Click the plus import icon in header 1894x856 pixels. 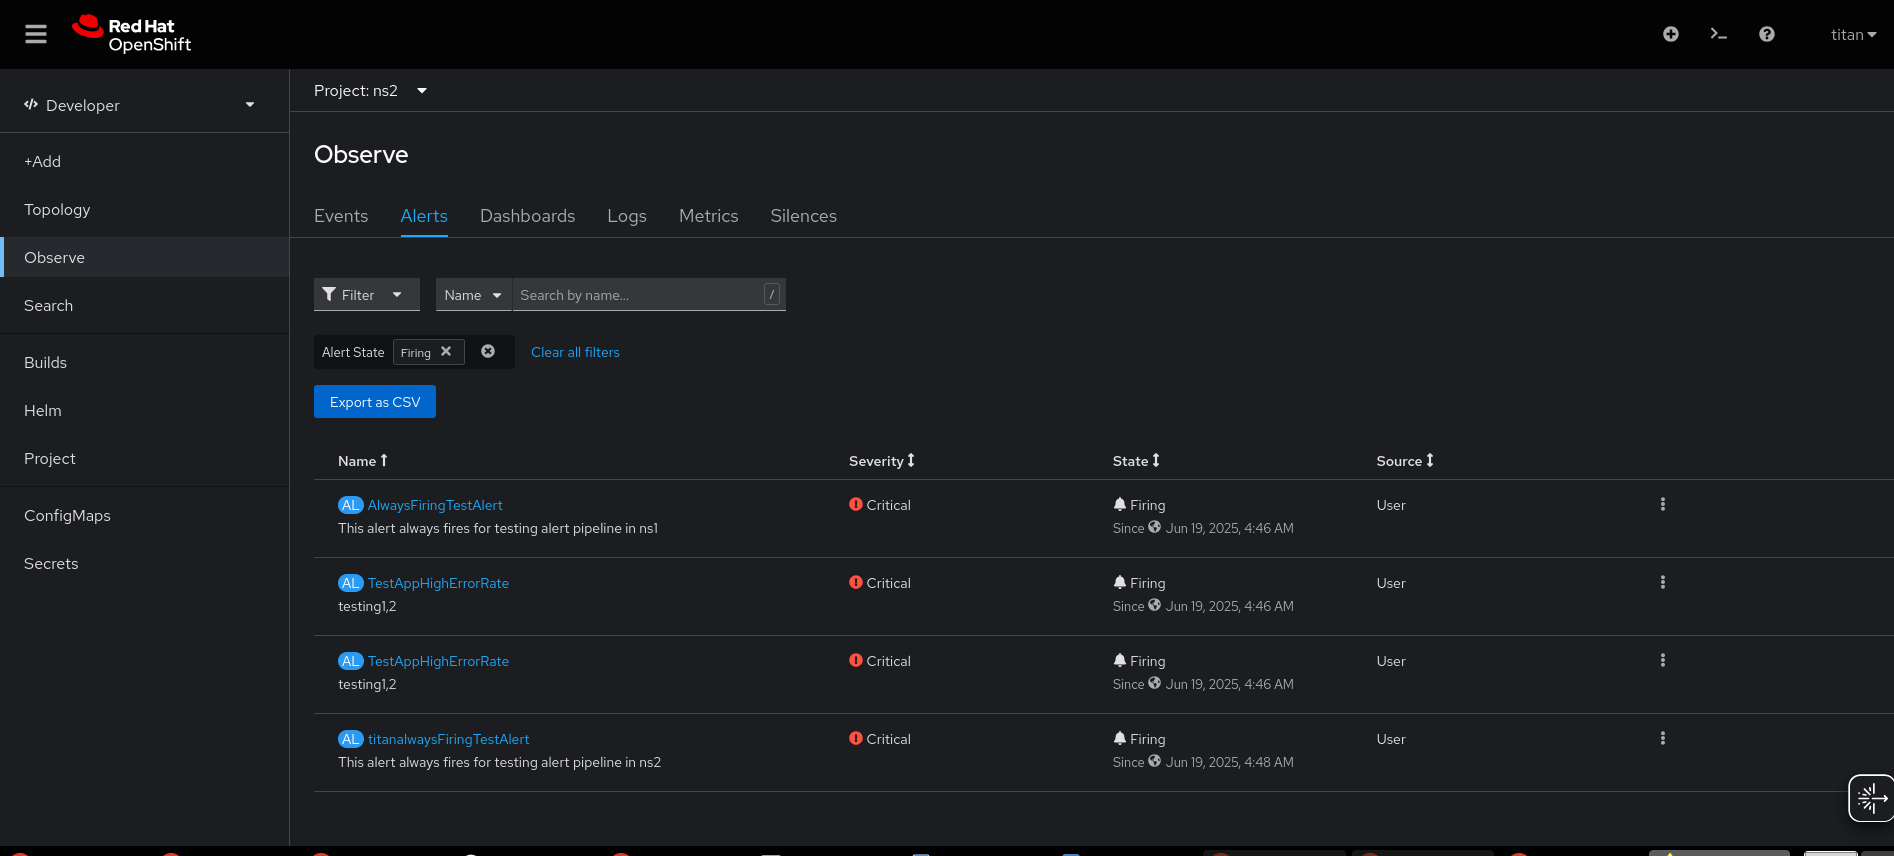[1670, 34]
